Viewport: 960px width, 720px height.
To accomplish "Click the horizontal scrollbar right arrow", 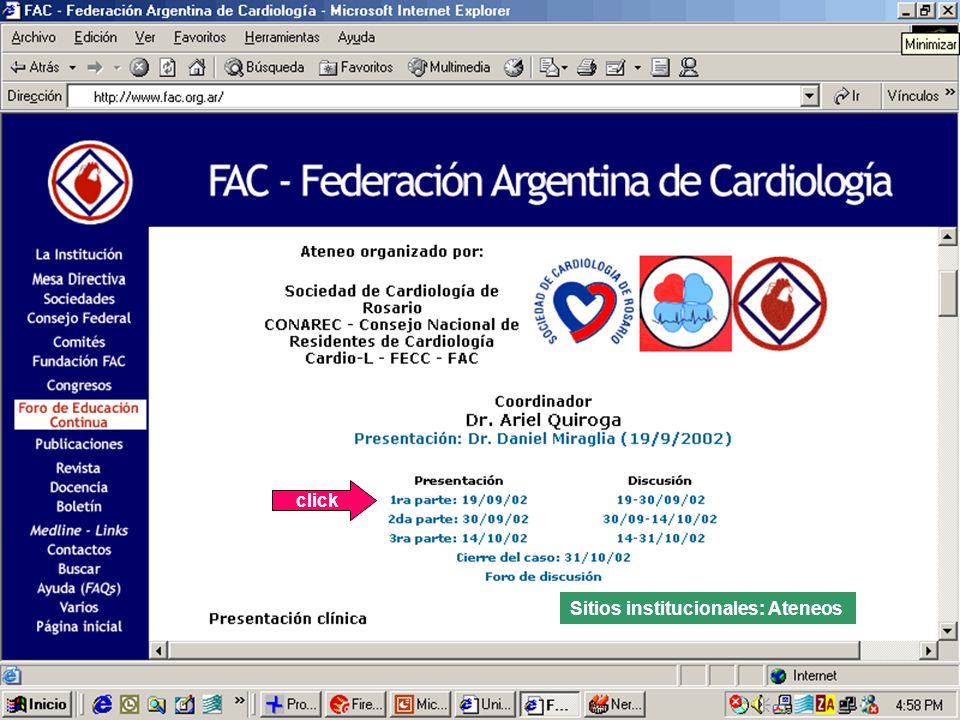I will (x=929, y=650).
